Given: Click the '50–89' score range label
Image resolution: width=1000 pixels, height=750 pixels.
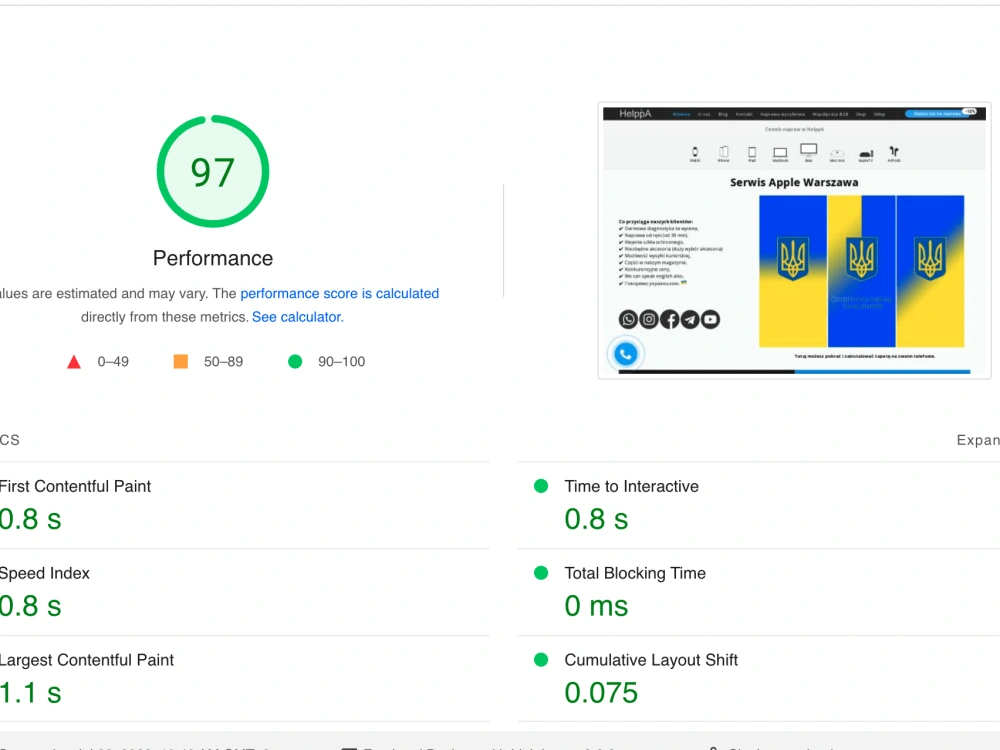Looking at the screenshot, I should [x=223, y=362].
